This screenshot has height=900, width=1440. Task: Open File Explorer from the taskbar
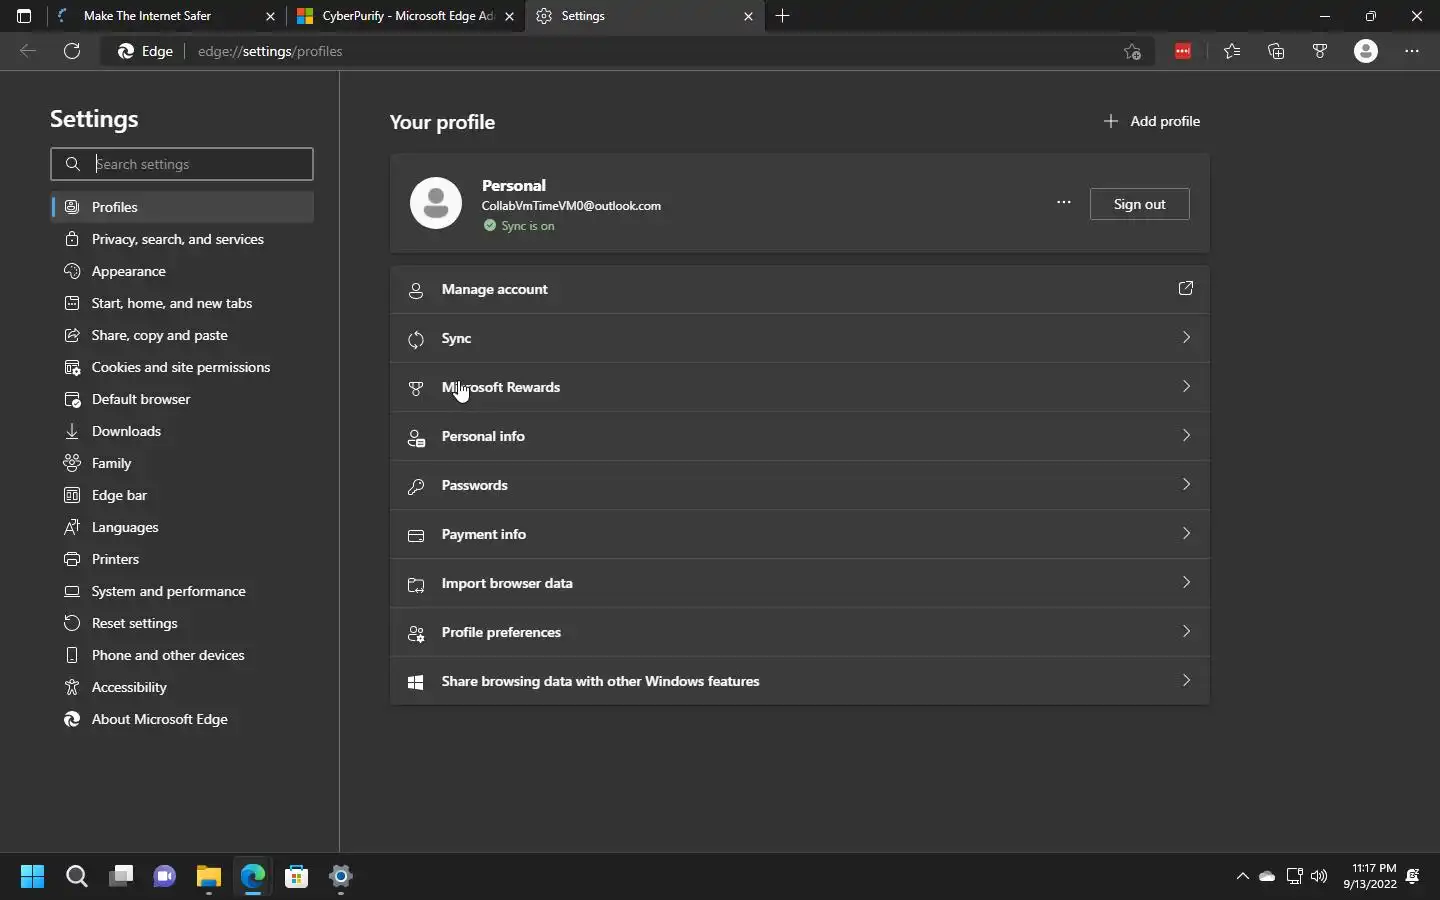coord(208,877)
